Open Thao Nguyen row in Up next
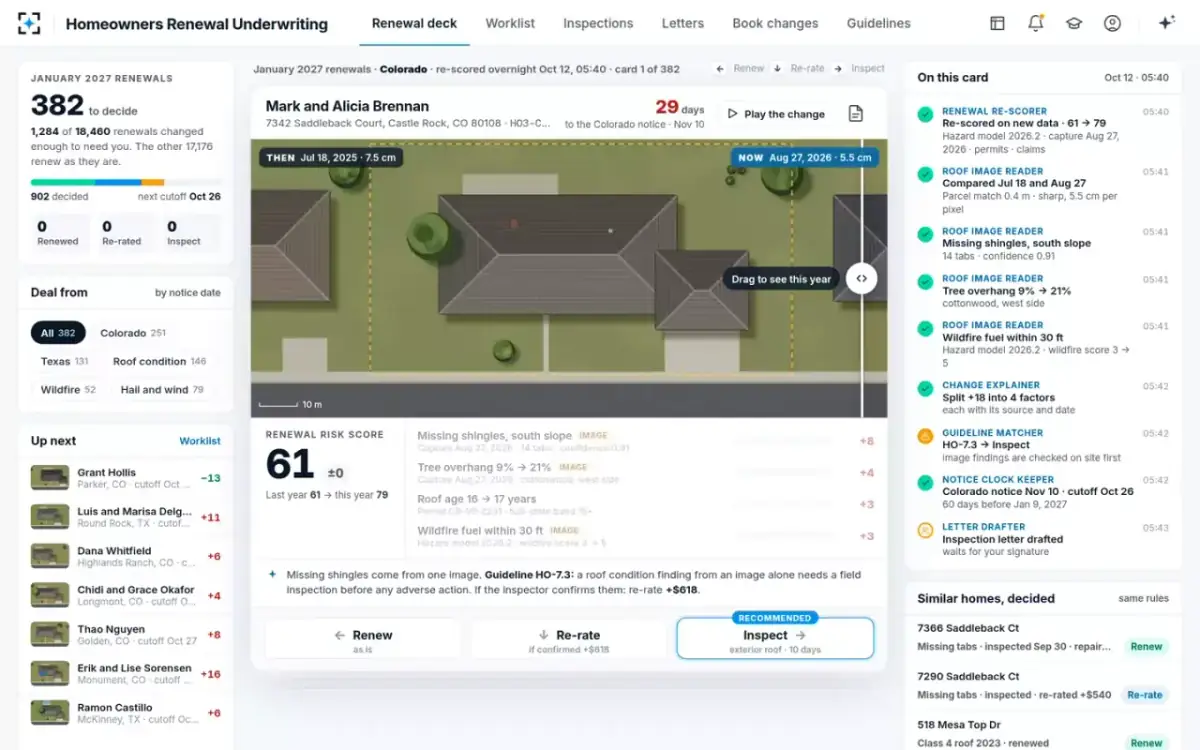 [x=126, y=634]
